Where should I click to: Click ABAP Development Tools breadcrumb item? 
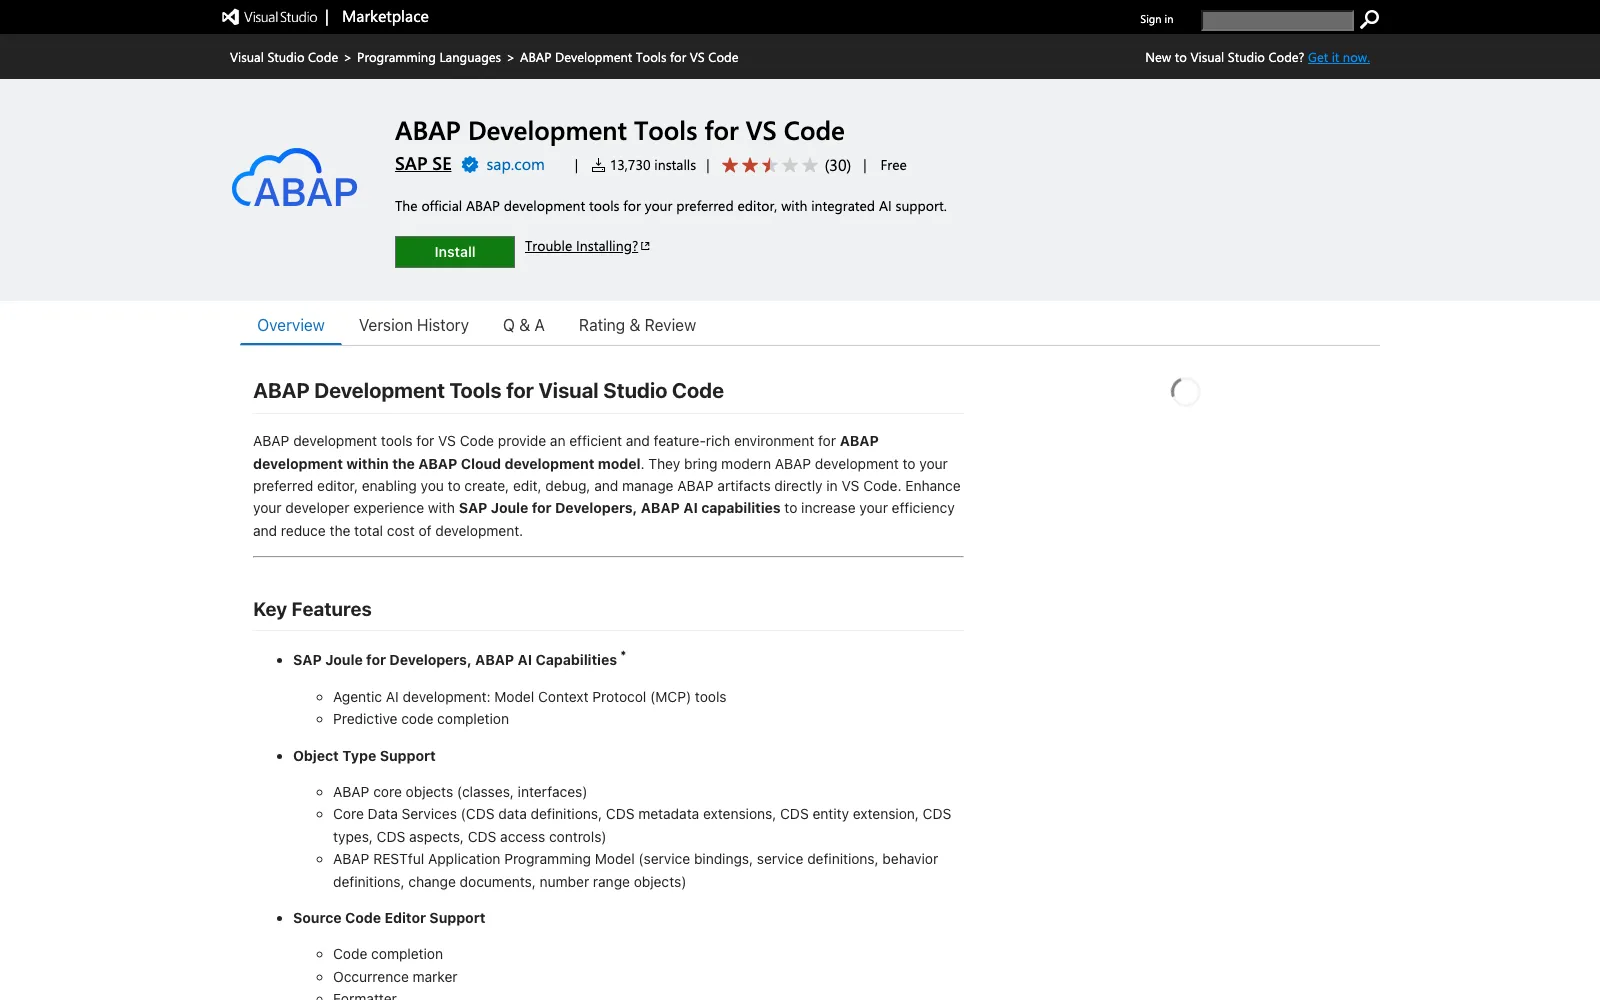629,58
